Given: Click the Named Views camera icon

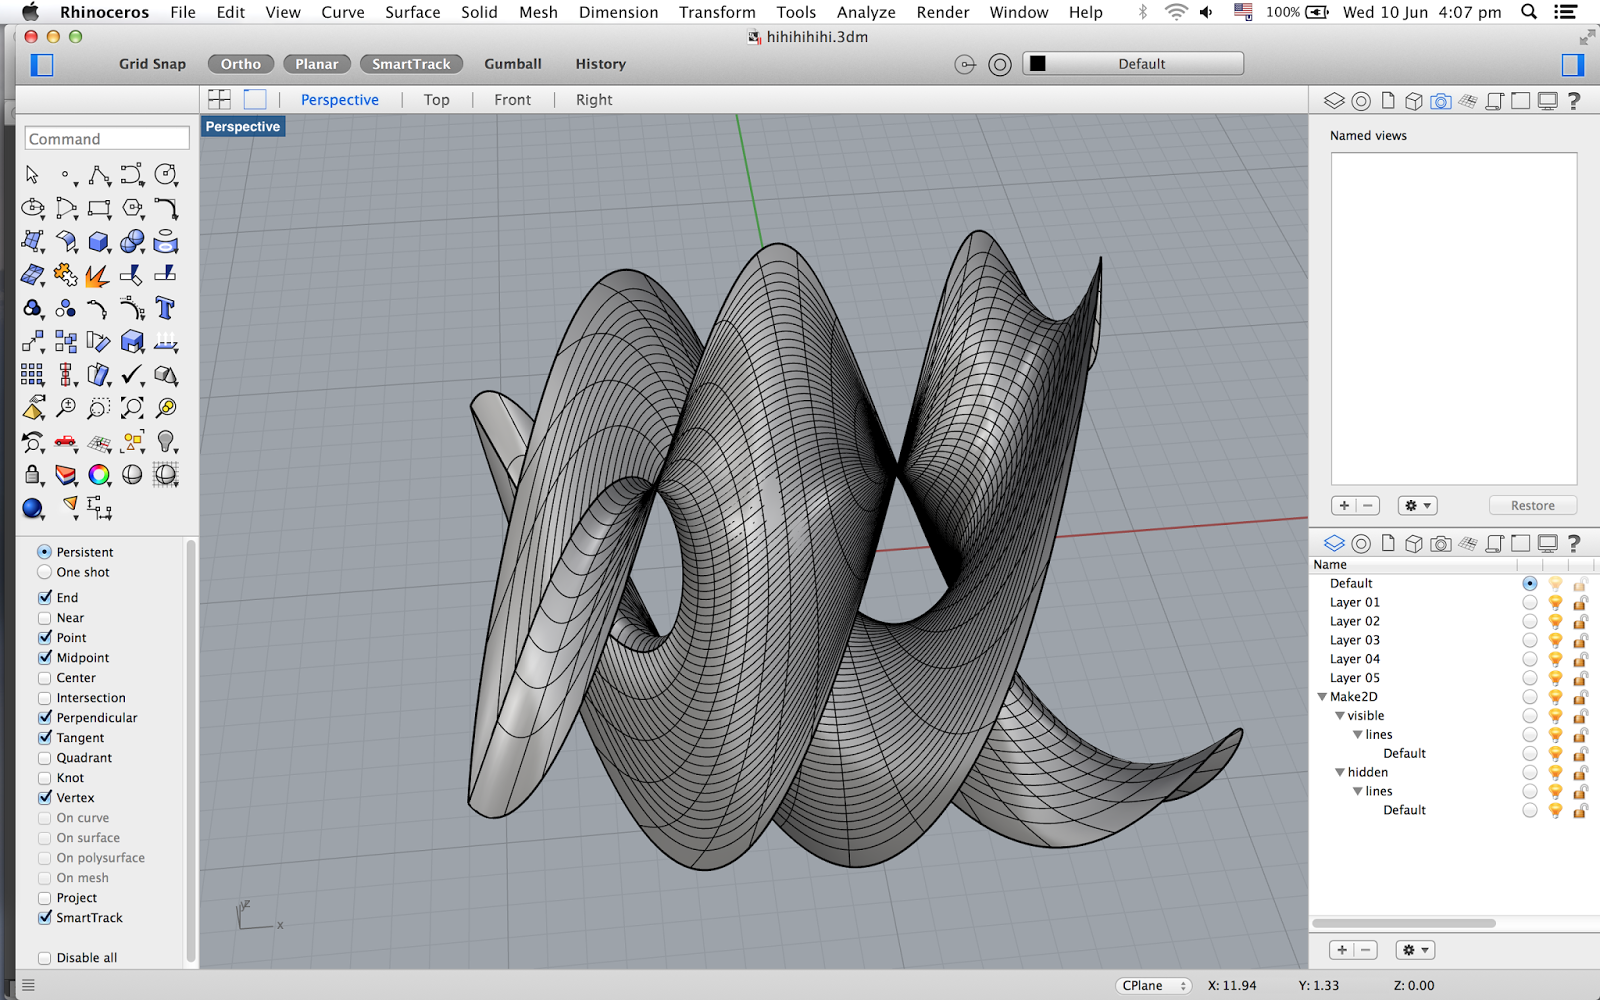Looking at the screenshot, I should 1441,100.
